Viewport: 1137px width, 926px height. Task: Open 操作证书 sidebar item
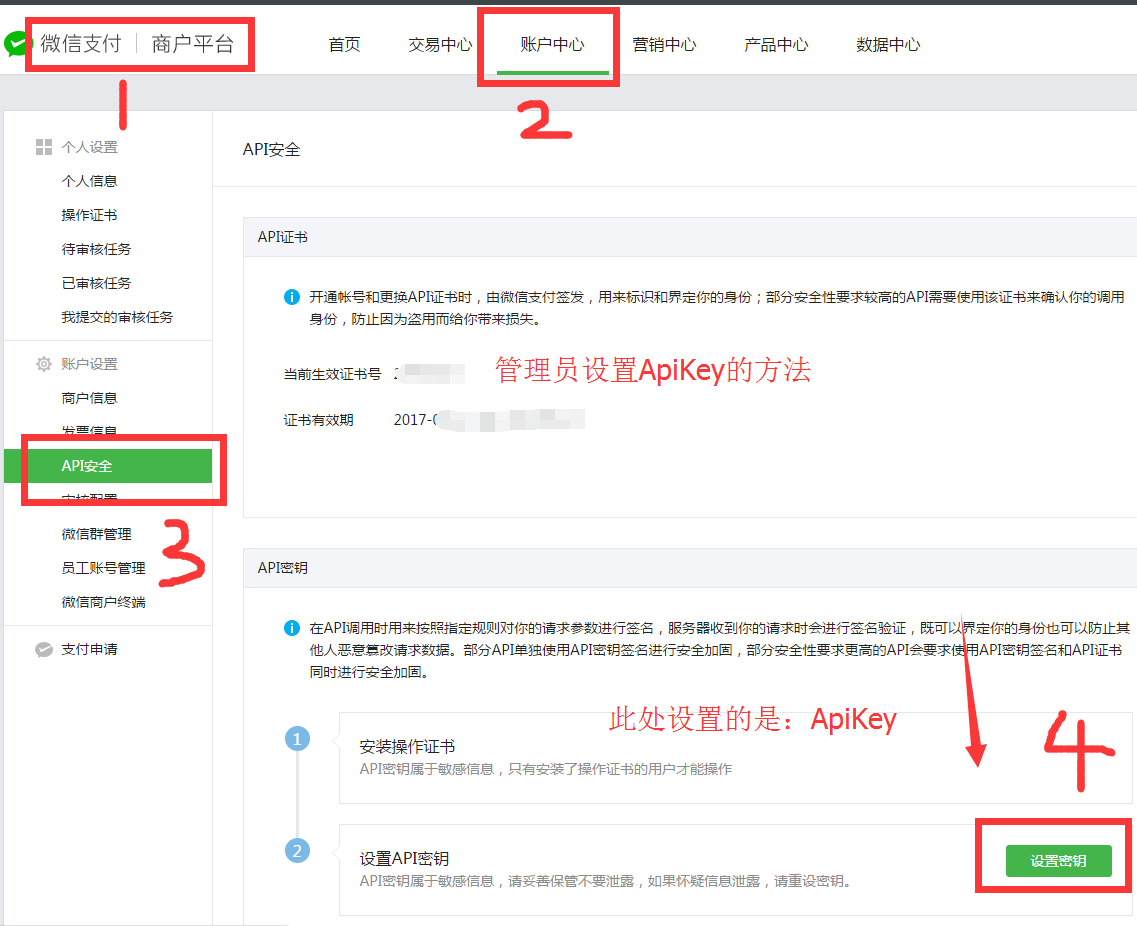[x=89, y=215]
